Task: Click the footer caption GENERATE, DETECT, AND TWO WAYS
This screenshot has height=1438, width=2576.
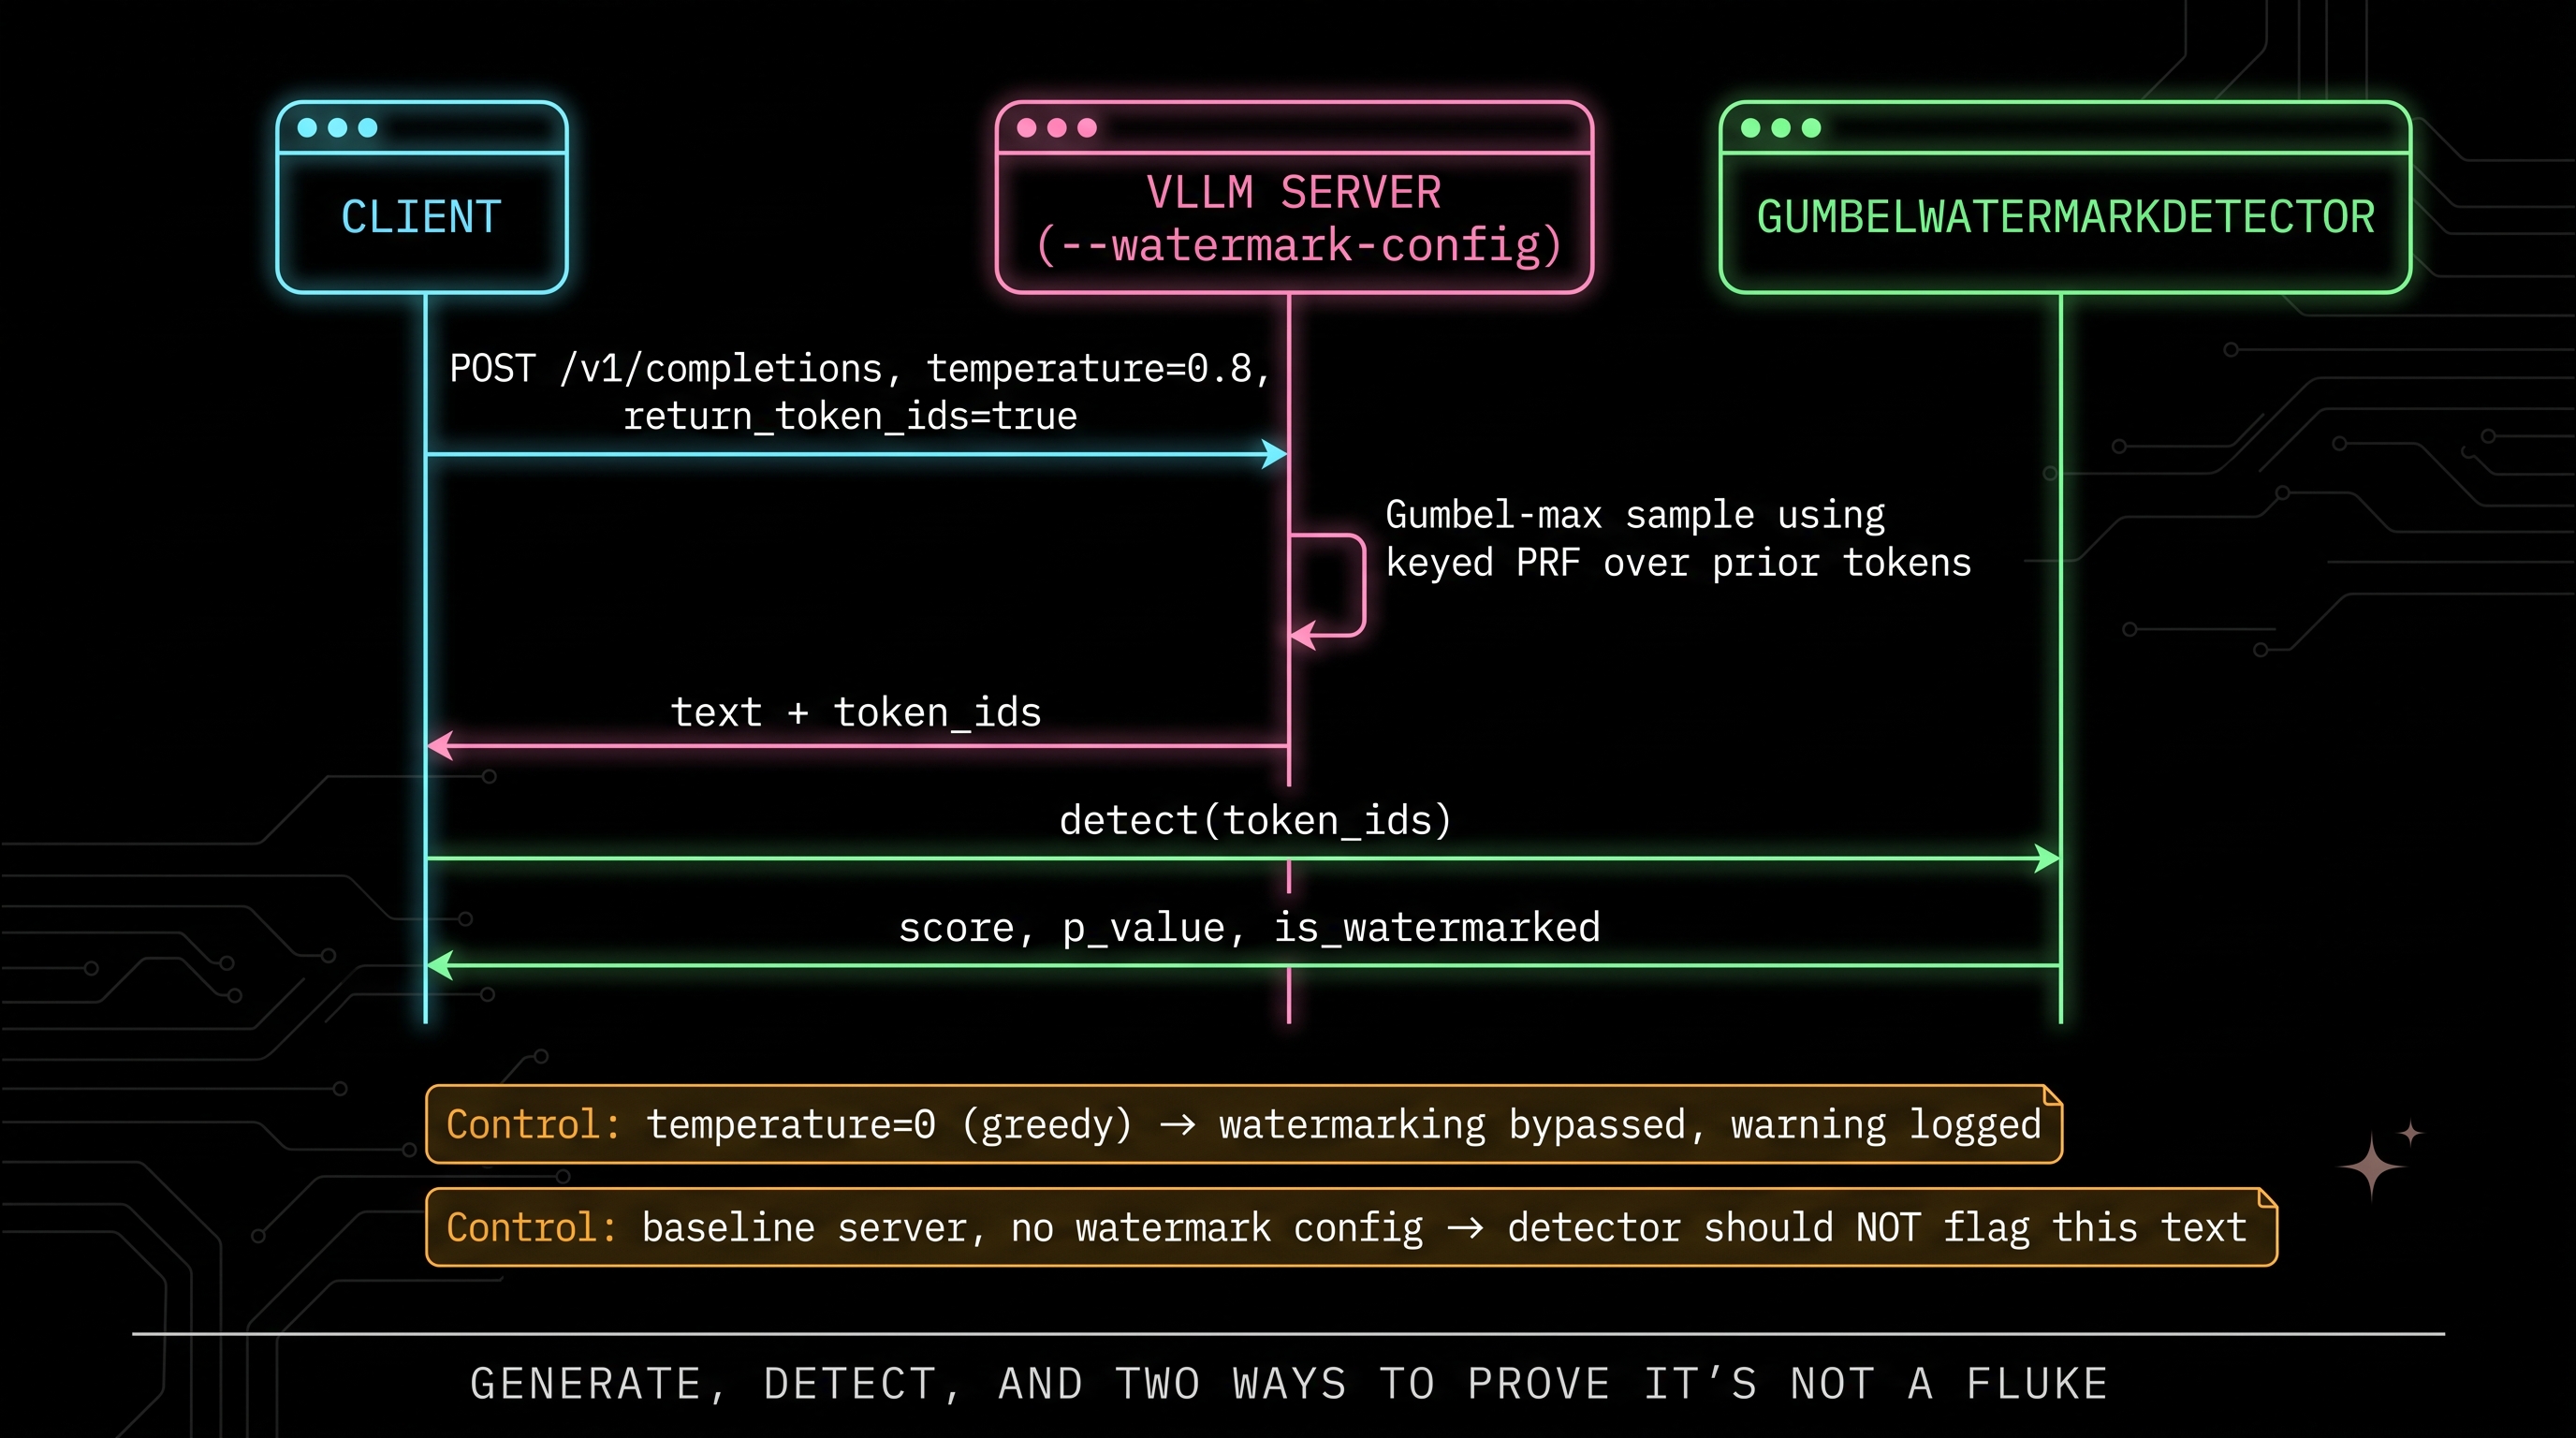Action: tap(1289, 1385)
